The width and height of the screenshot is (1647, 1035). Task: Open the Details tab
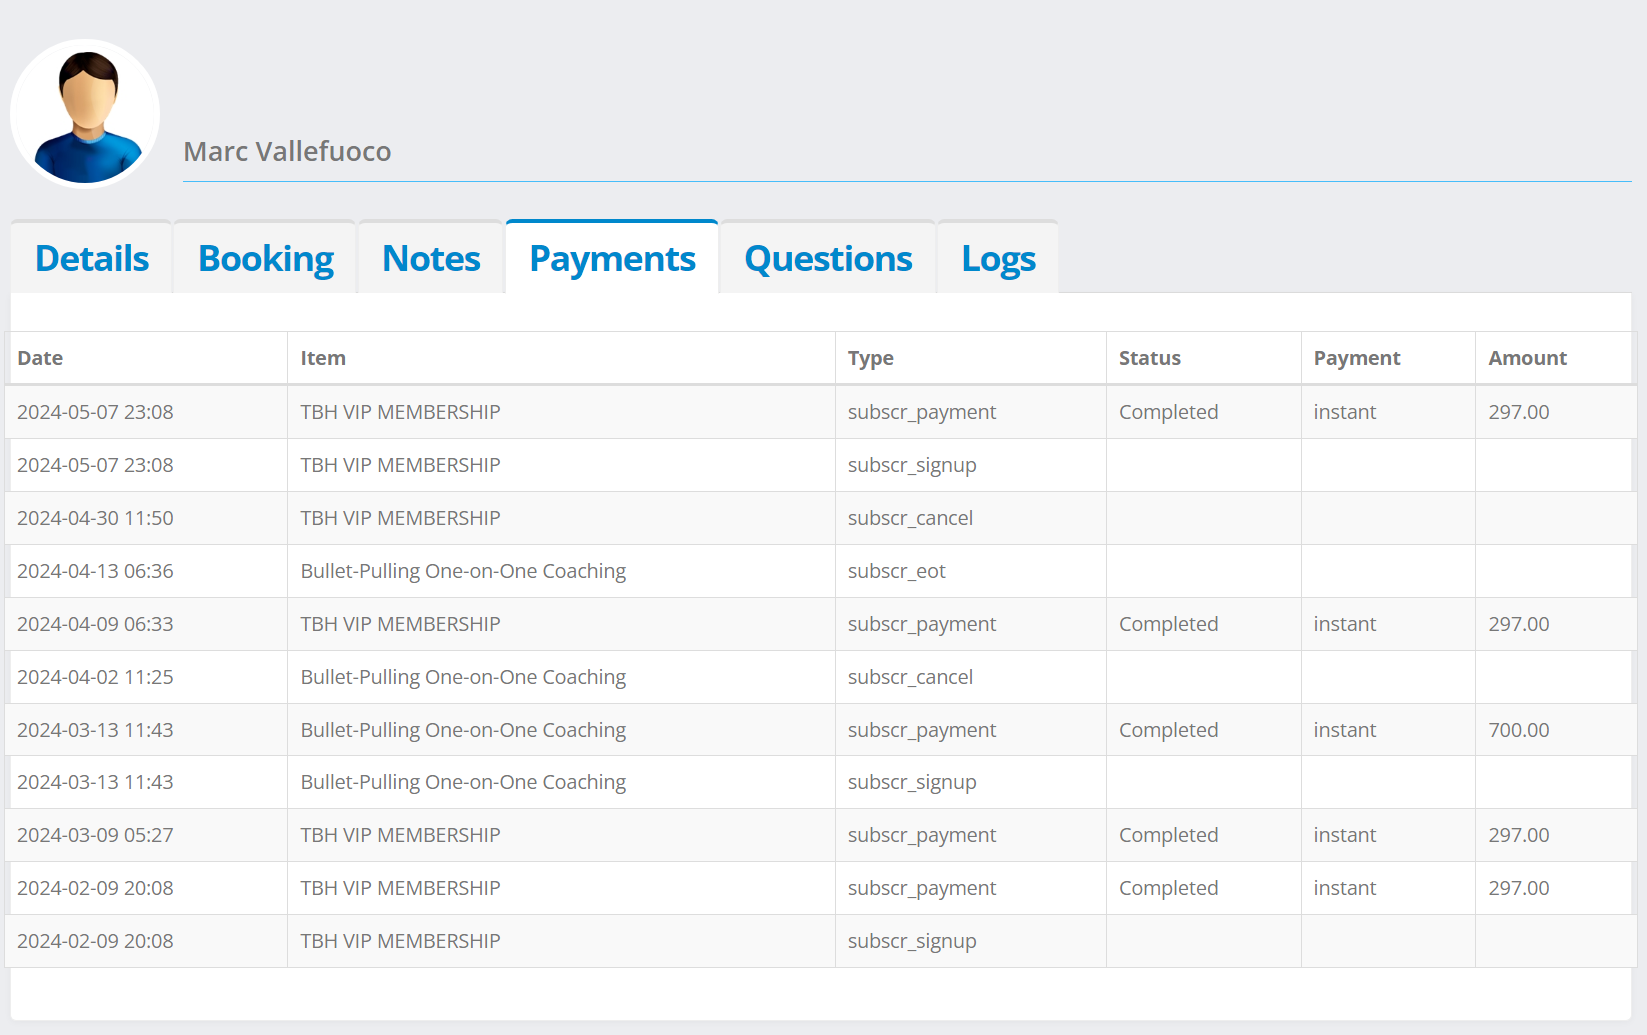click(92, 259)
